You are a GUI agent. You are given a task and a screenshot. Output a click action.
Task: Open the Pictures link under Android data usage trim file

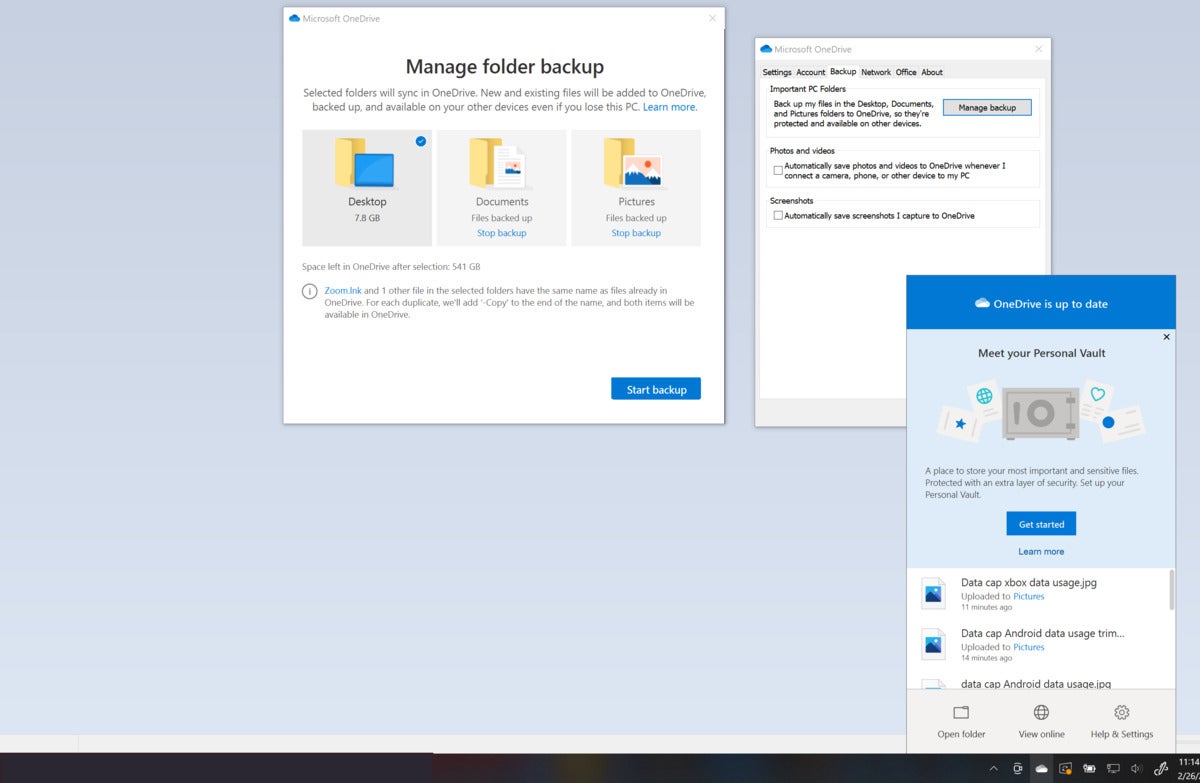1029,647
